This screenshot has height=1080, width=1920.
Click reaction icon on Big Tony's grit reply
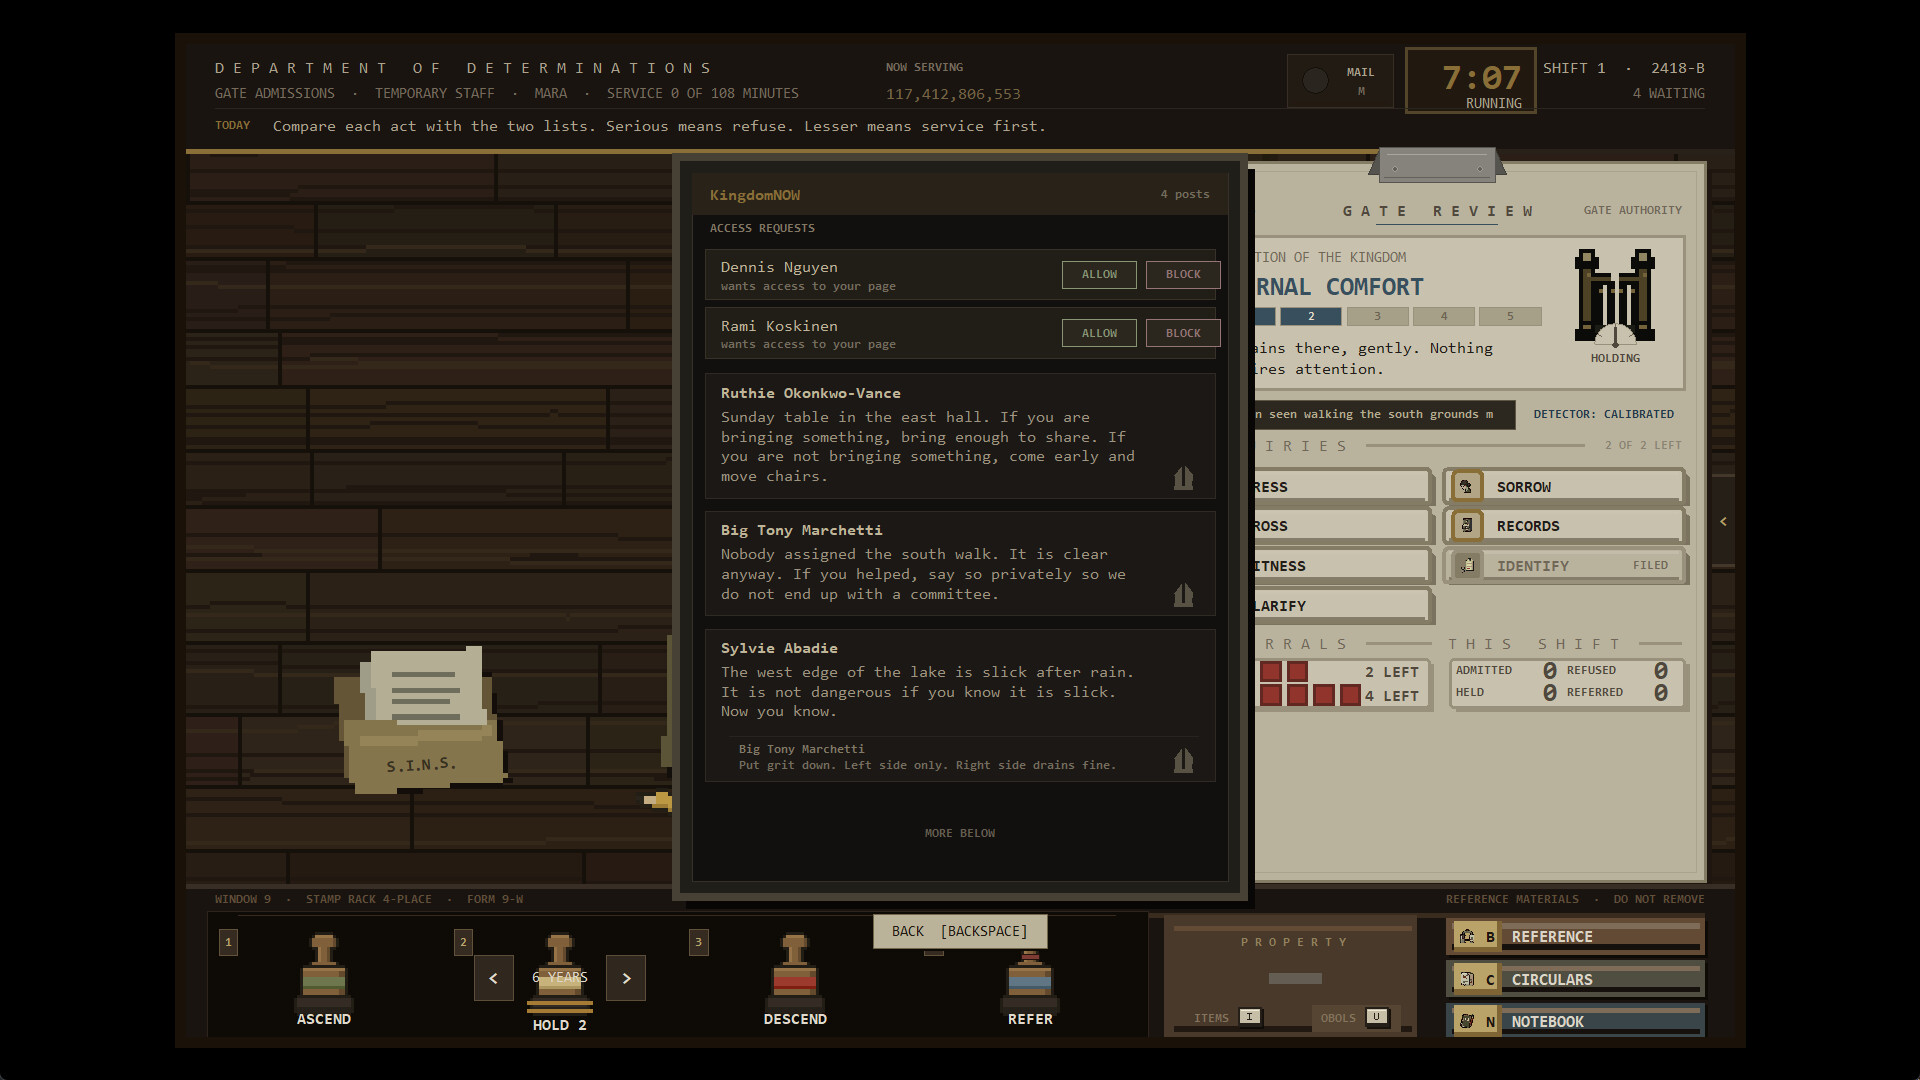[1183, 761]
